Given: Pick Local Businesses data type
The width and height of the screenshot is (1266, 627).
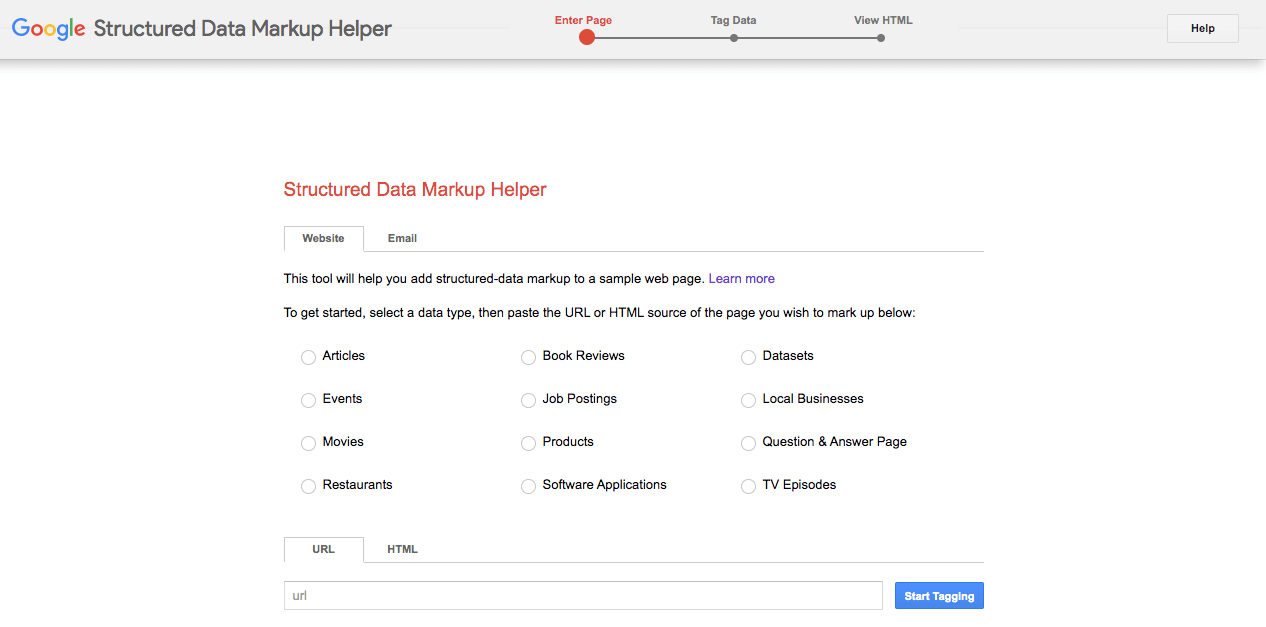Looking at the screenshot, I should [748, 400].
